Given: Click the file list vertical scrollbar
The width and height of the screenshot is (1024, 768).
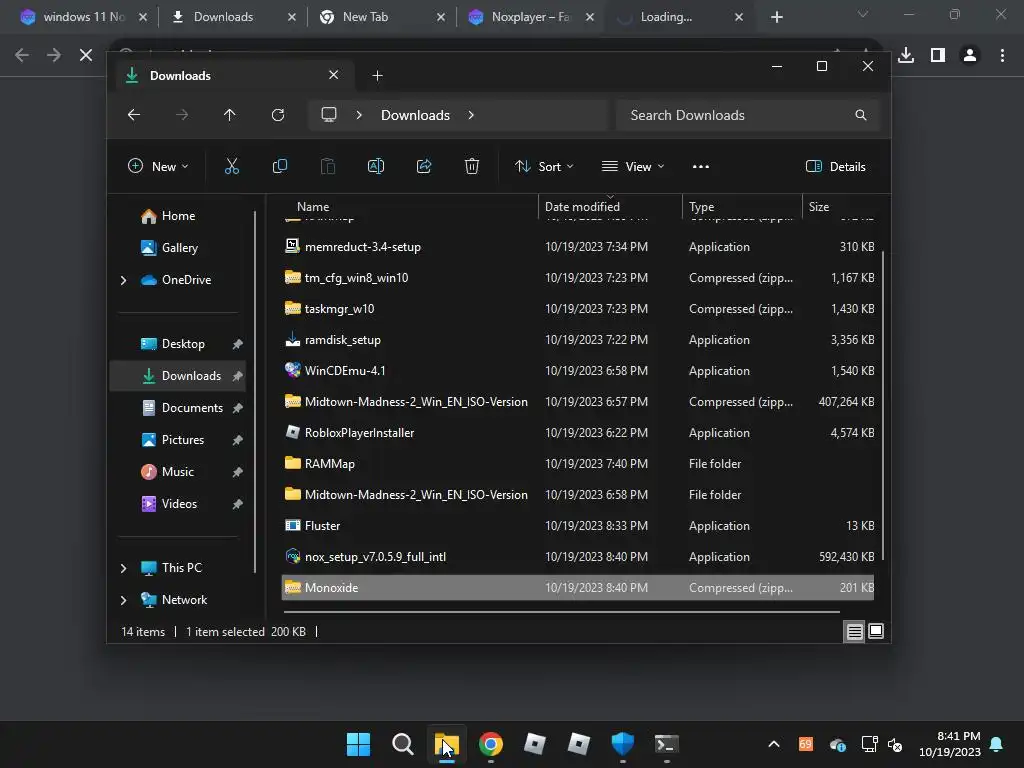Looking at the screenshot, I should 883,405.
